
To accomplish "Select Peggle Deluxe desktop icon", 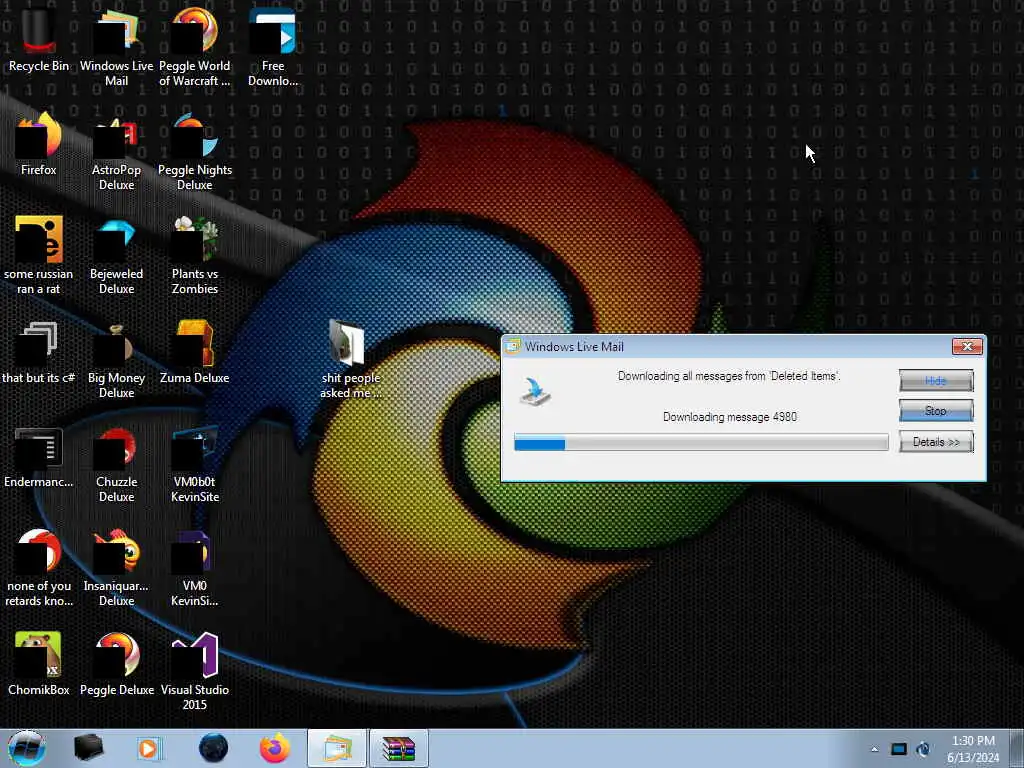I will coord(116,664).
